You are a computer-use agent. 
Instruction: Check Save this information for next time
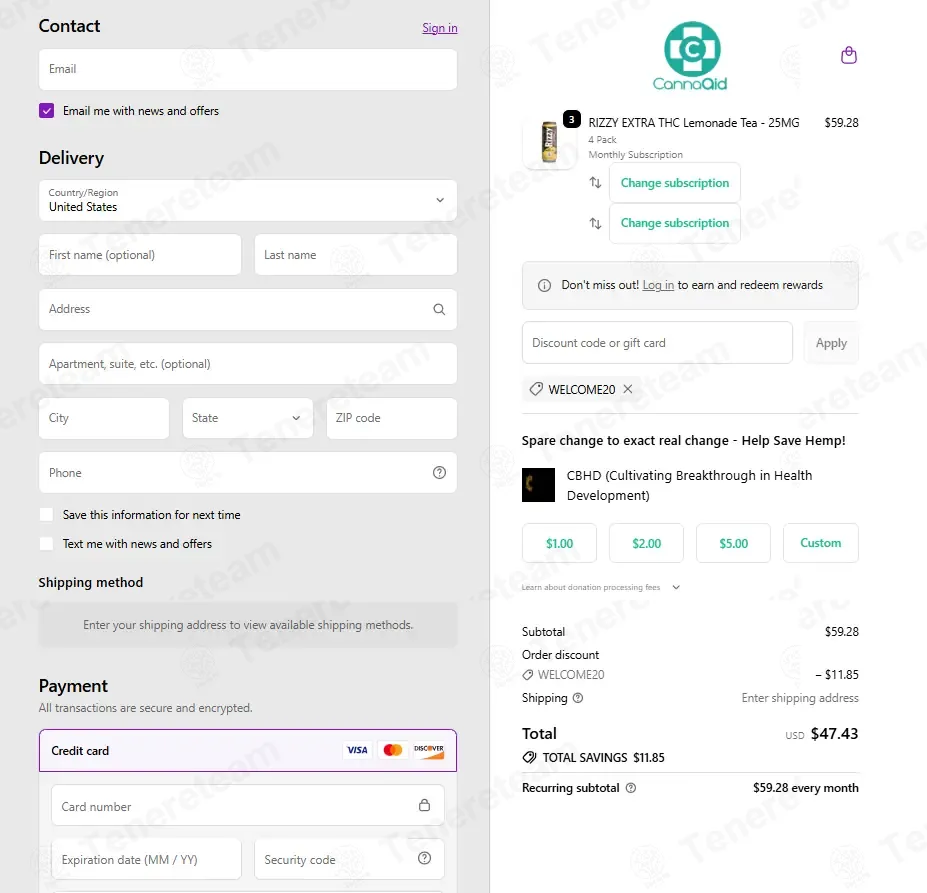[x=47, y=515]
